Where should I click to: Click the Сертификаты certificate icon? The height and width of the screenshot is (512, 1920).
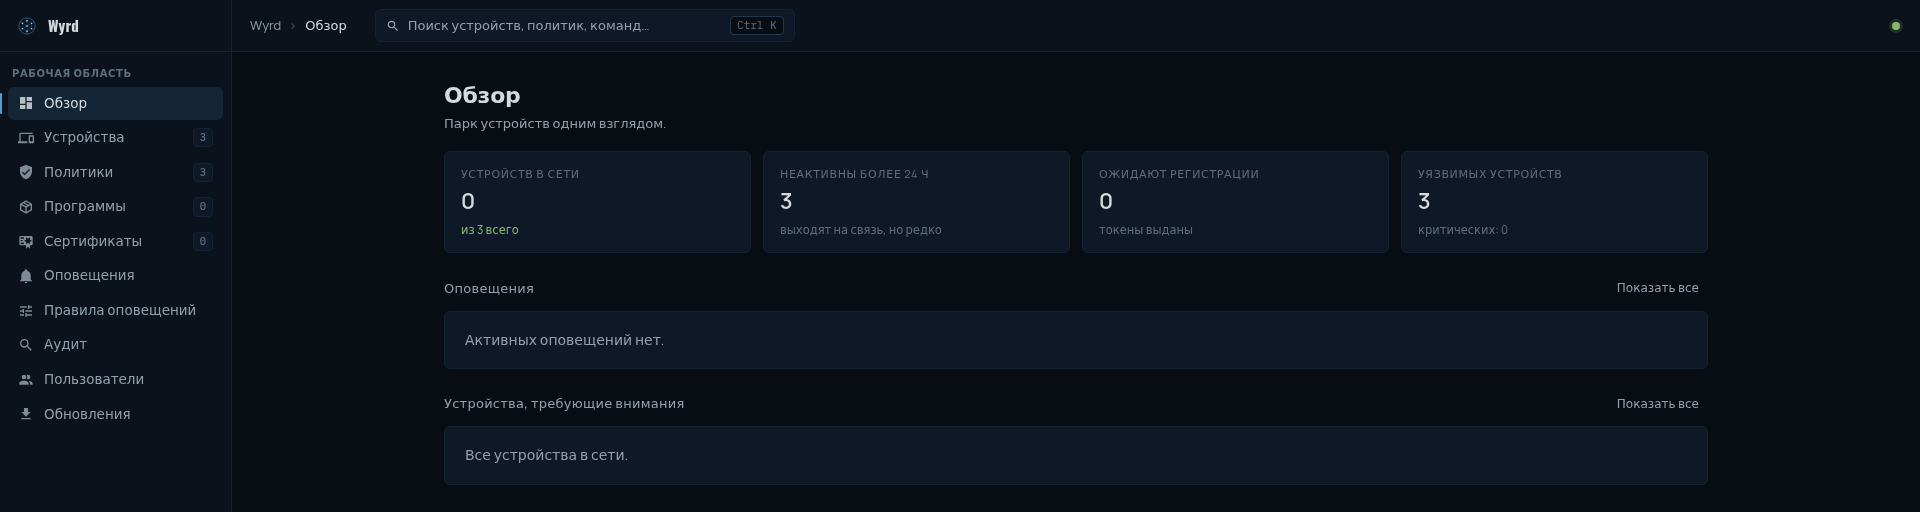coord(26,241)
